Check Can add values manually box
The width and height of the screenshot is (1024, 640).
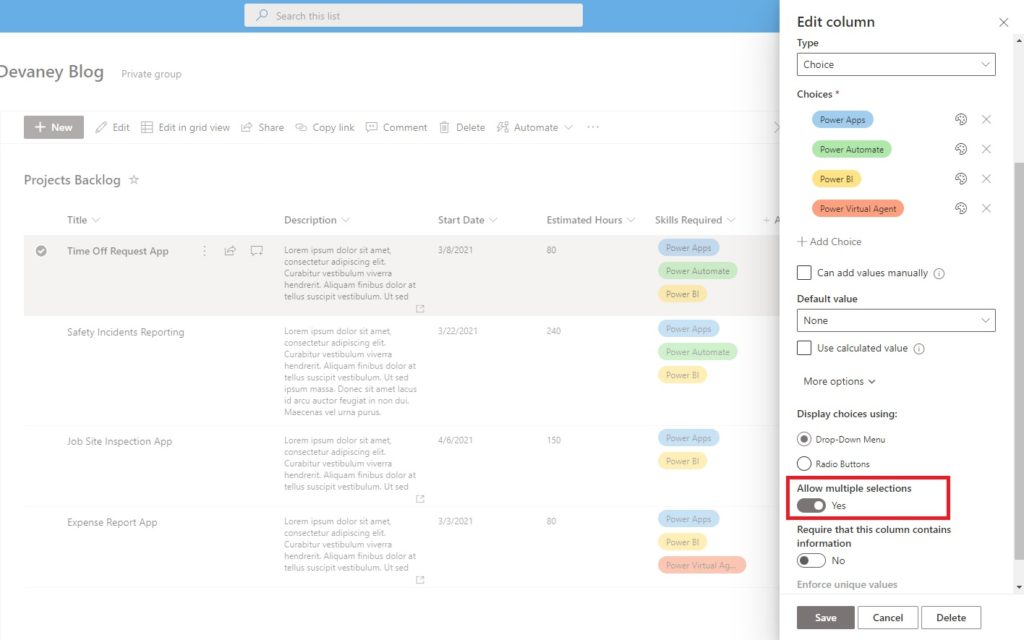pos(804,273)
